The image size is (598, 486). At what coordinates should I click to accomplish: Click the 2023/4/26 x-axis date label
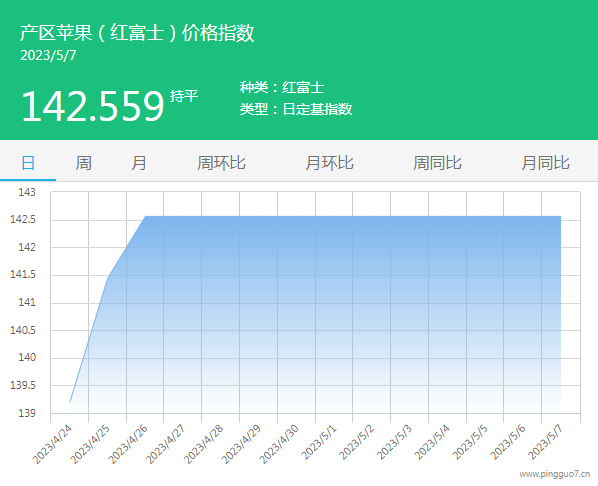tap(127, 444)
